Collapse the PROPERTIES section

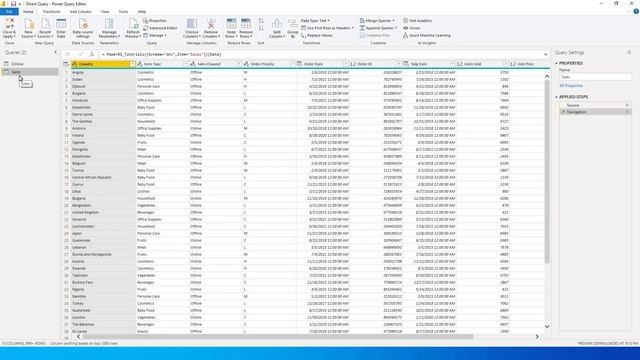pos(556,63)
